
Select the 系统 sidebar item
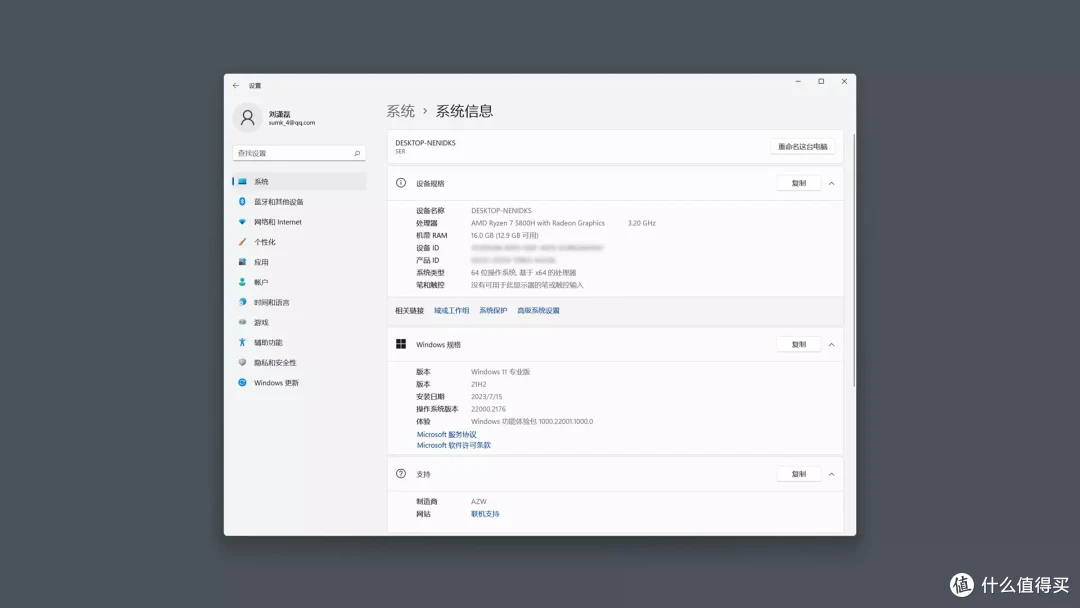[x=299, y=182]
